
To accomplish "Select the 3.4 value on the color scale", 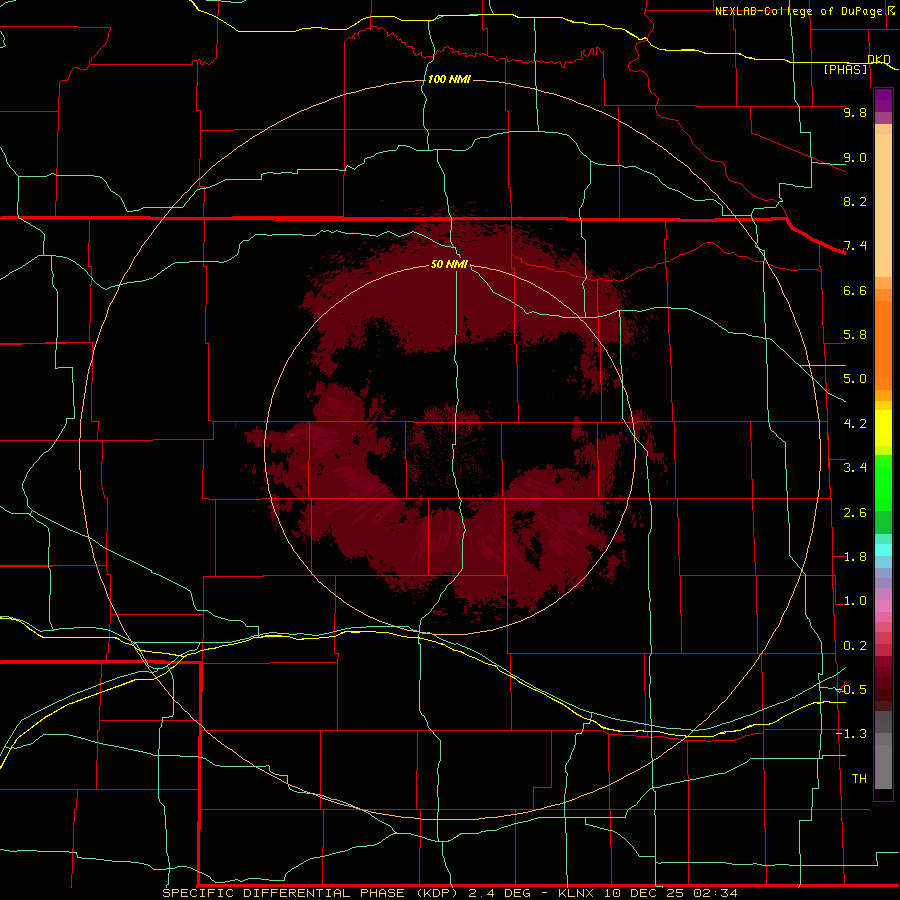I will (855, 468).
